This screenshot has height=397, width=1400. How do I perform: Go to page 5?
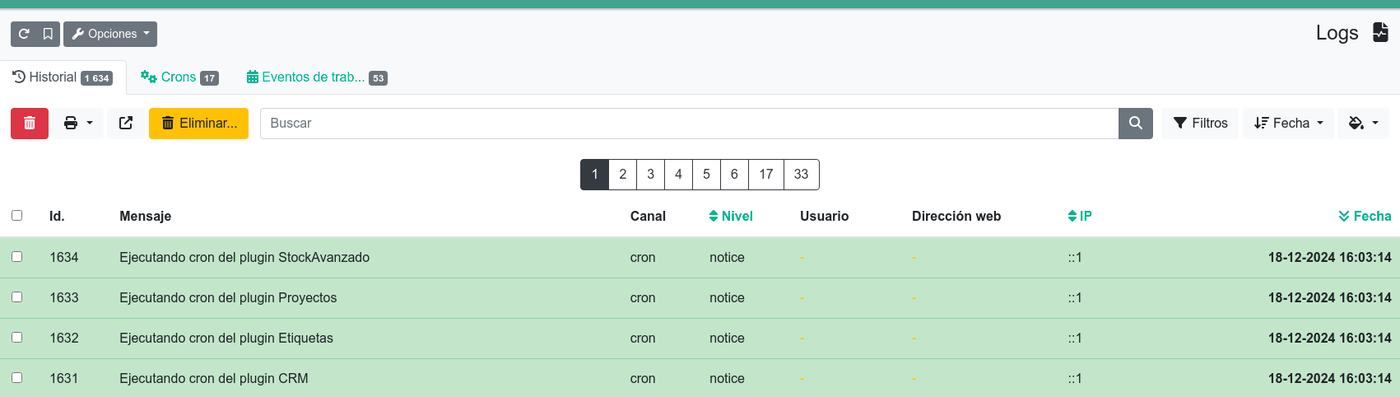(x=706, y=174)
